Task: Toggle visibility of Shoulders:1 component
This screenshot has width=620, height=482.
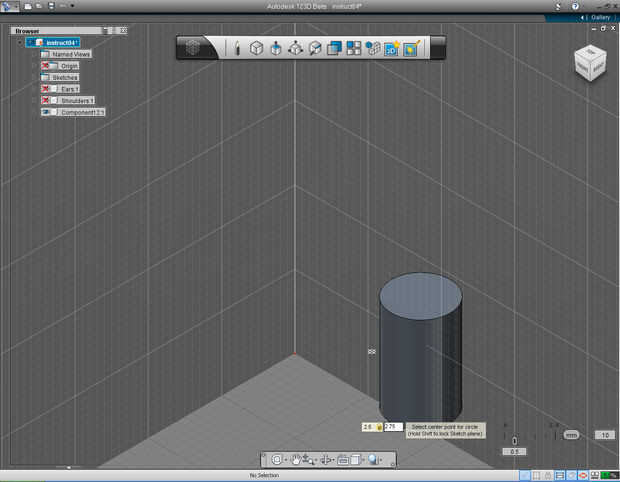Action: [x=45, y=100]
